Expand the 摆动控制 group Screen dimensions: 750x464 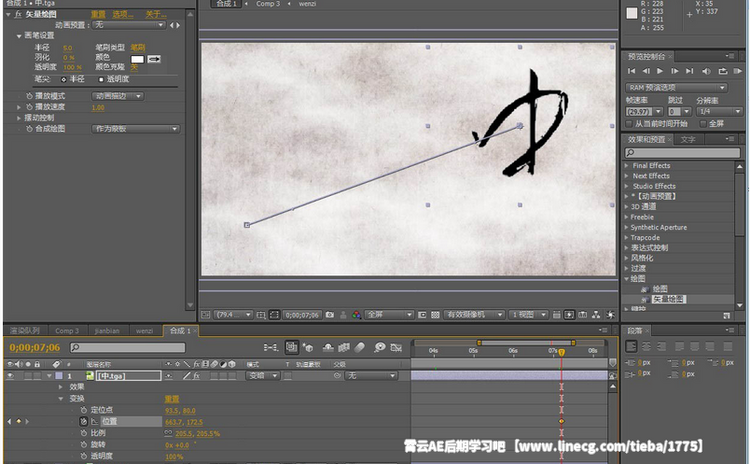[19, 118]
